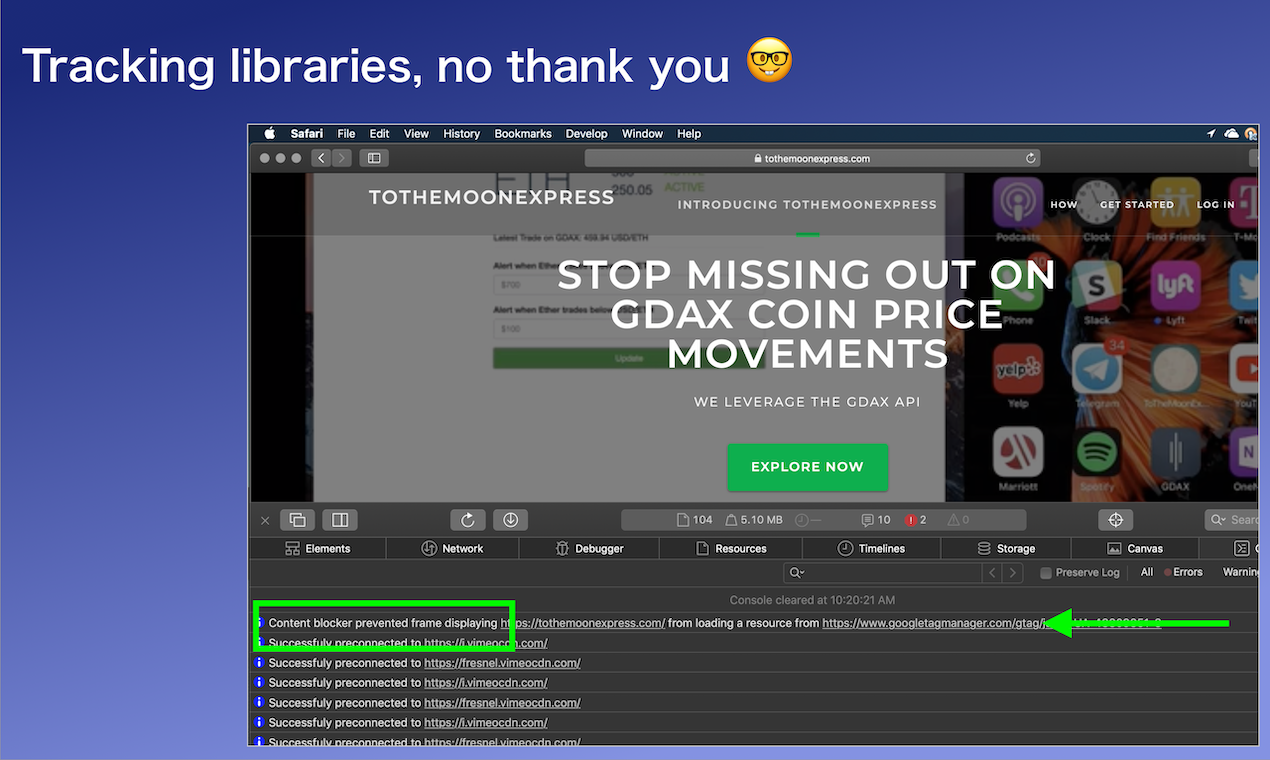Close the Web Inspector with the X

click(265, 520)
